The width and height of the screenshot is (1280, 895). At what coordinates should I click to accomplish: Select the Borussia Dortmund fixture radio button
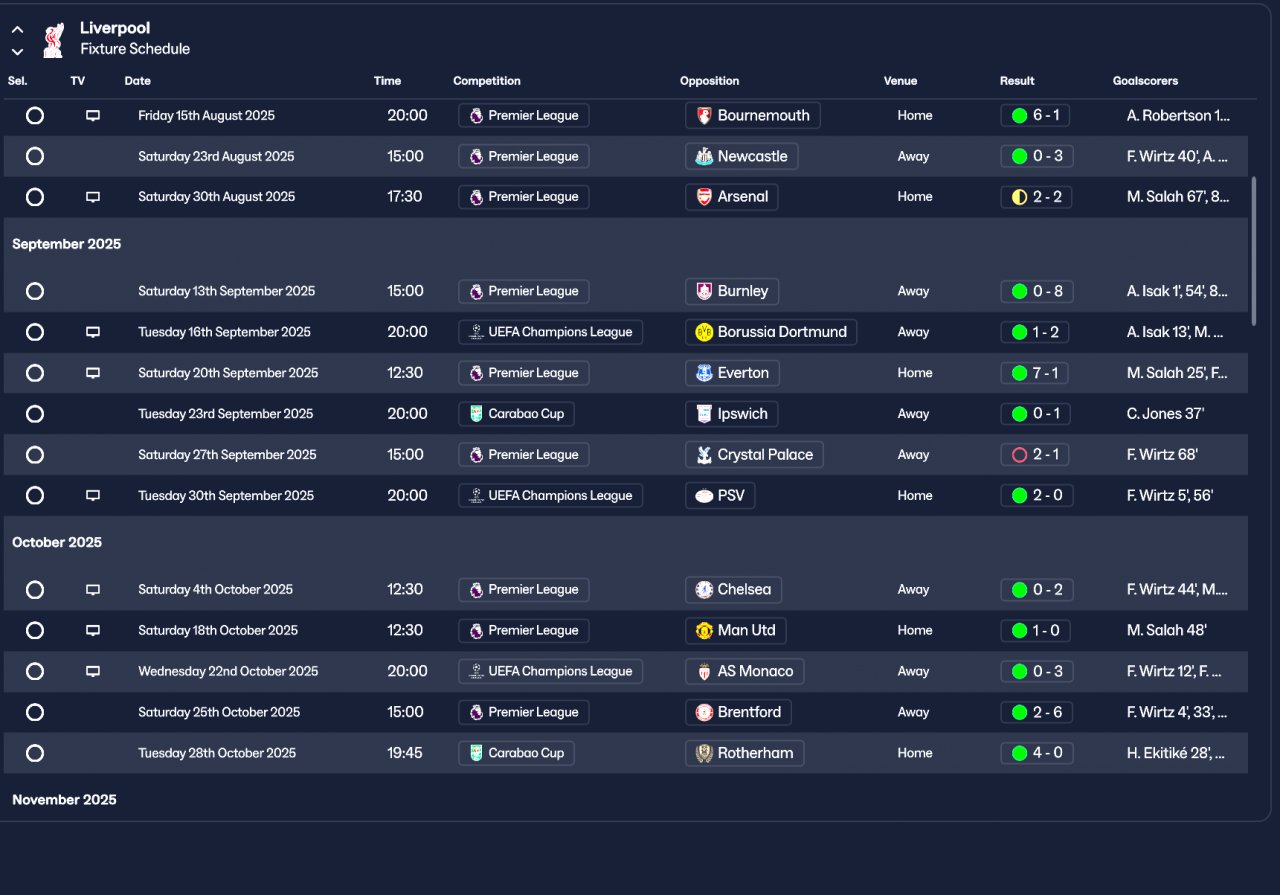pyautogui.click(x=35, y=332)
